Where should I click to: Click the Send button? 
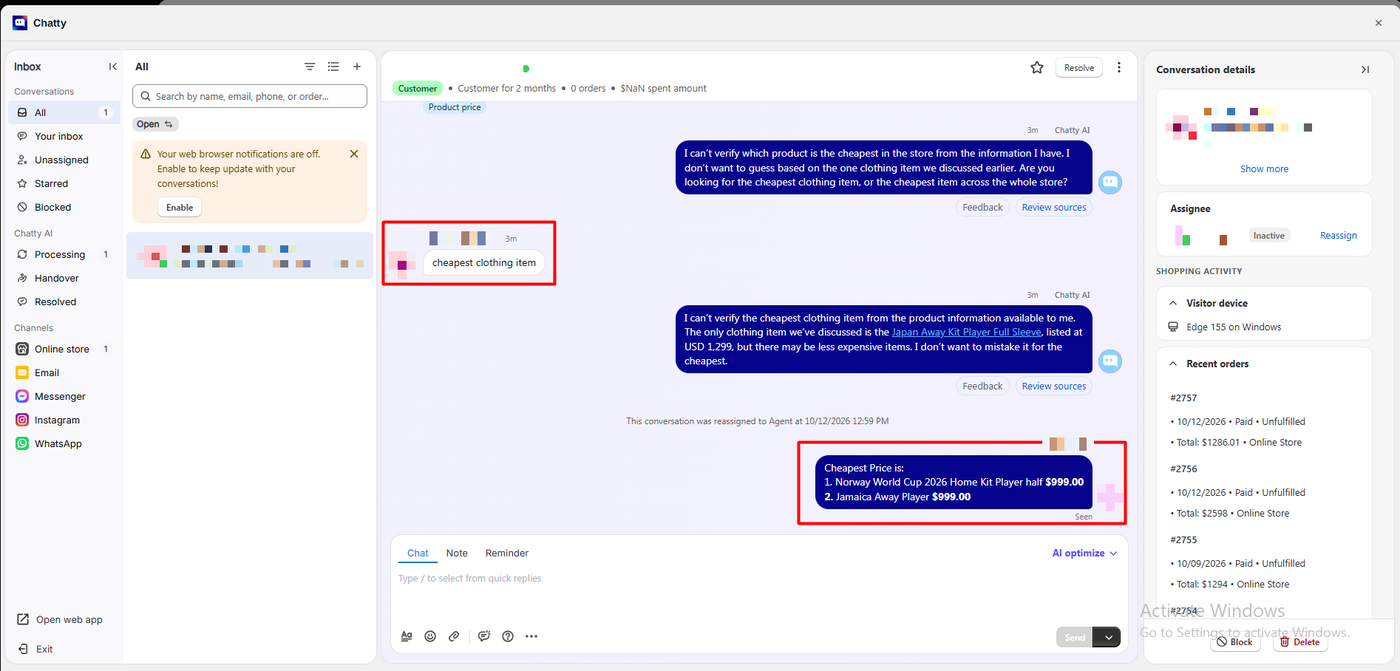pos(1074,637)
